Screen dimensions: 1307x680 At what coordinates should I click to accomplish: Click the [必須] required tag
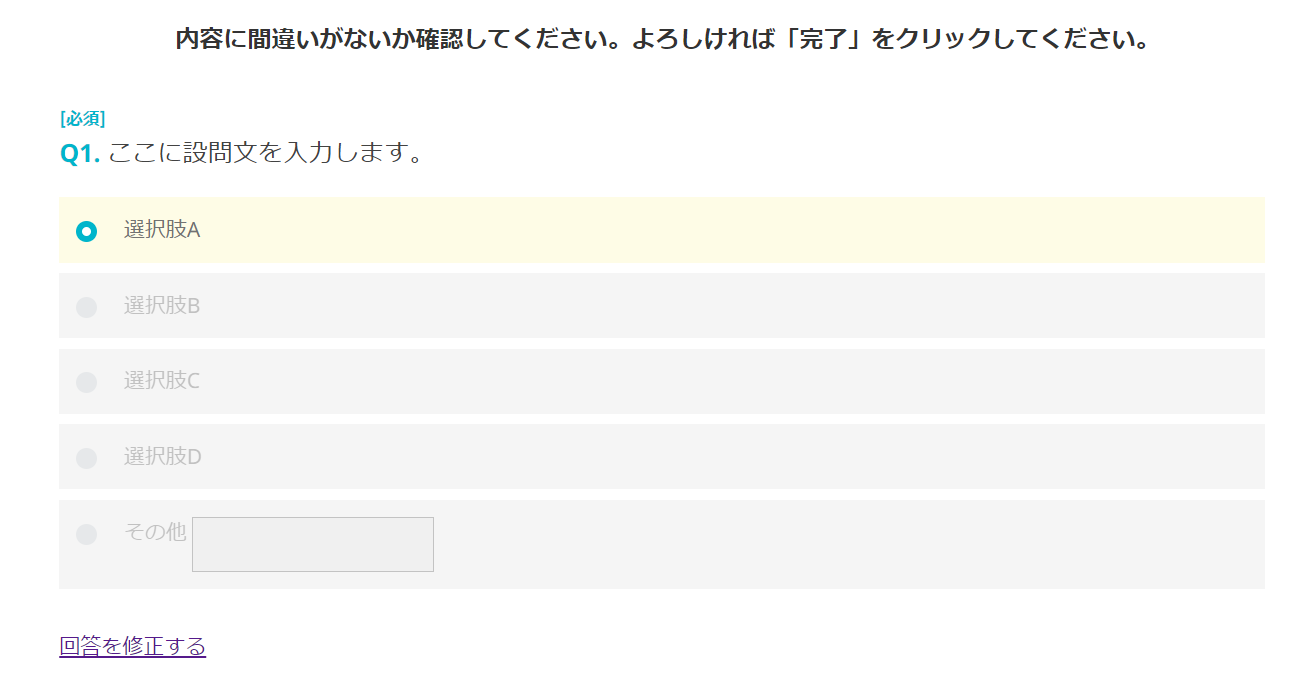point(83,119)
